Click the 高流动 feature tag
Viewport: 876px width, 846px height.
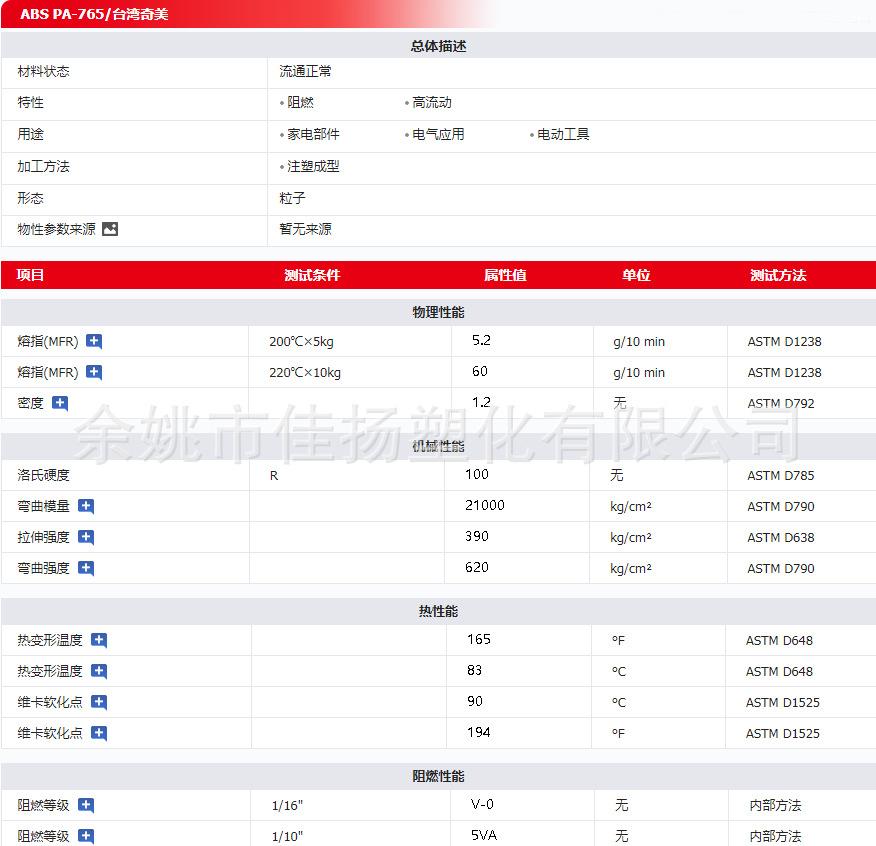tap(432, 103)
